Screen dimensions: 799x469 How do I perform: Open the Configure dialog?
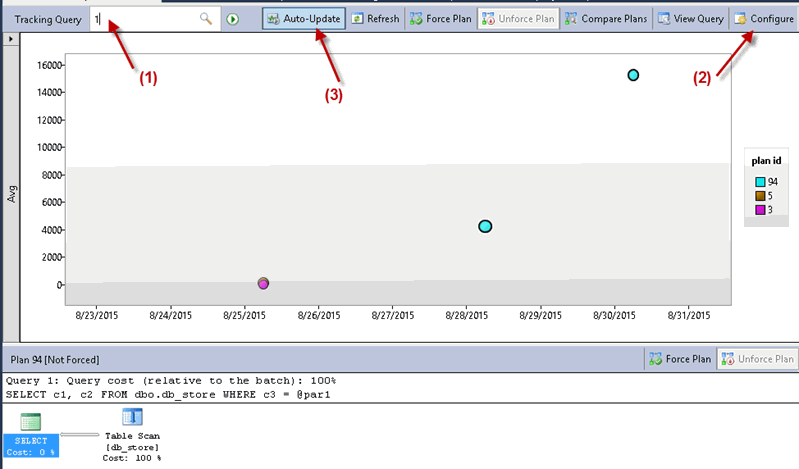764,19
